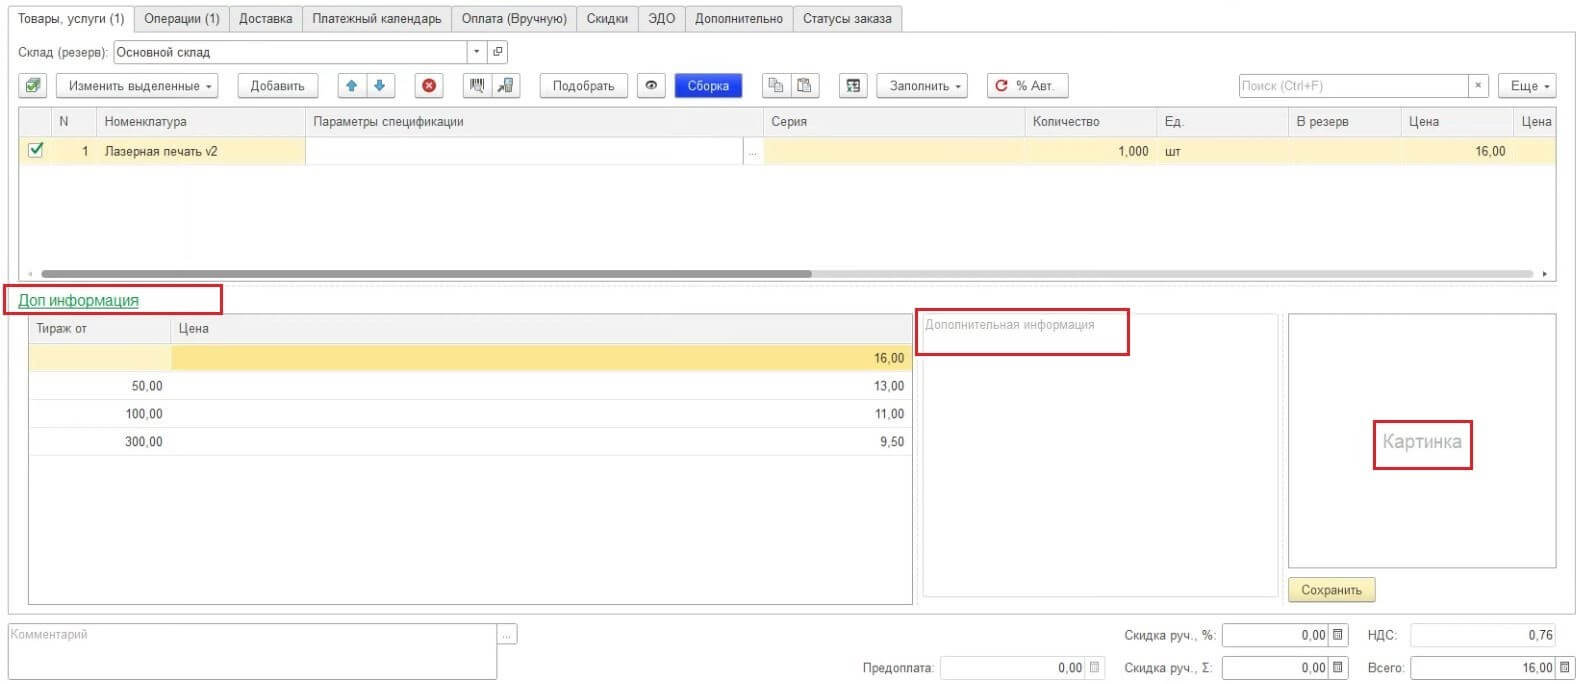This screenshot has width=1576, height=684.
Task: Switch to the Товары, услуги (1) tab
Action: [71, 19]
